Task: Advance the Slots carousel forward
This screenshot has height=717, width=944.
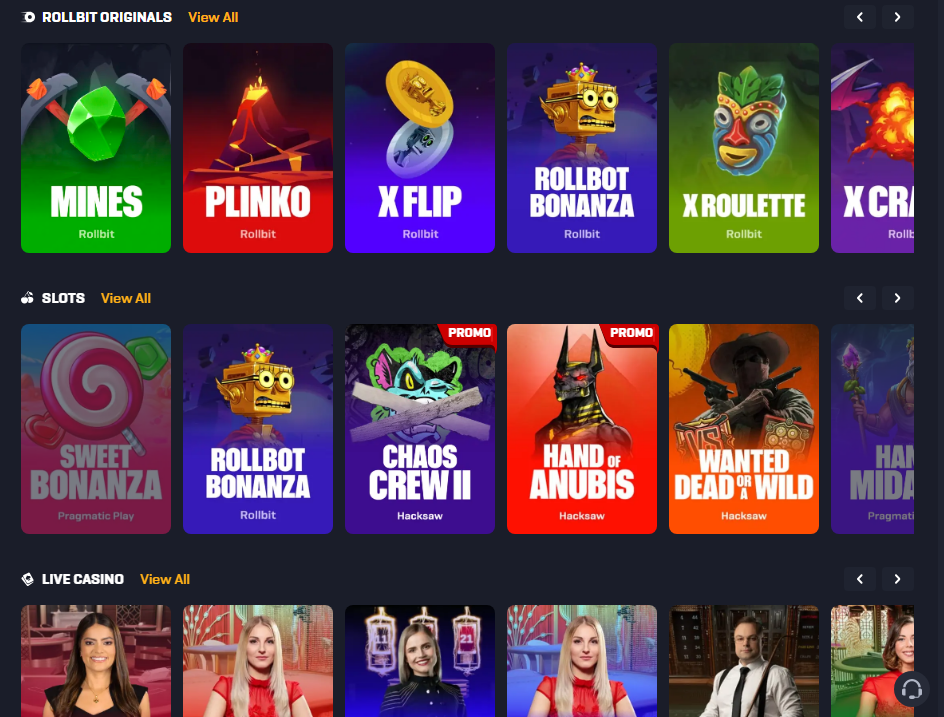Action: 898,298
